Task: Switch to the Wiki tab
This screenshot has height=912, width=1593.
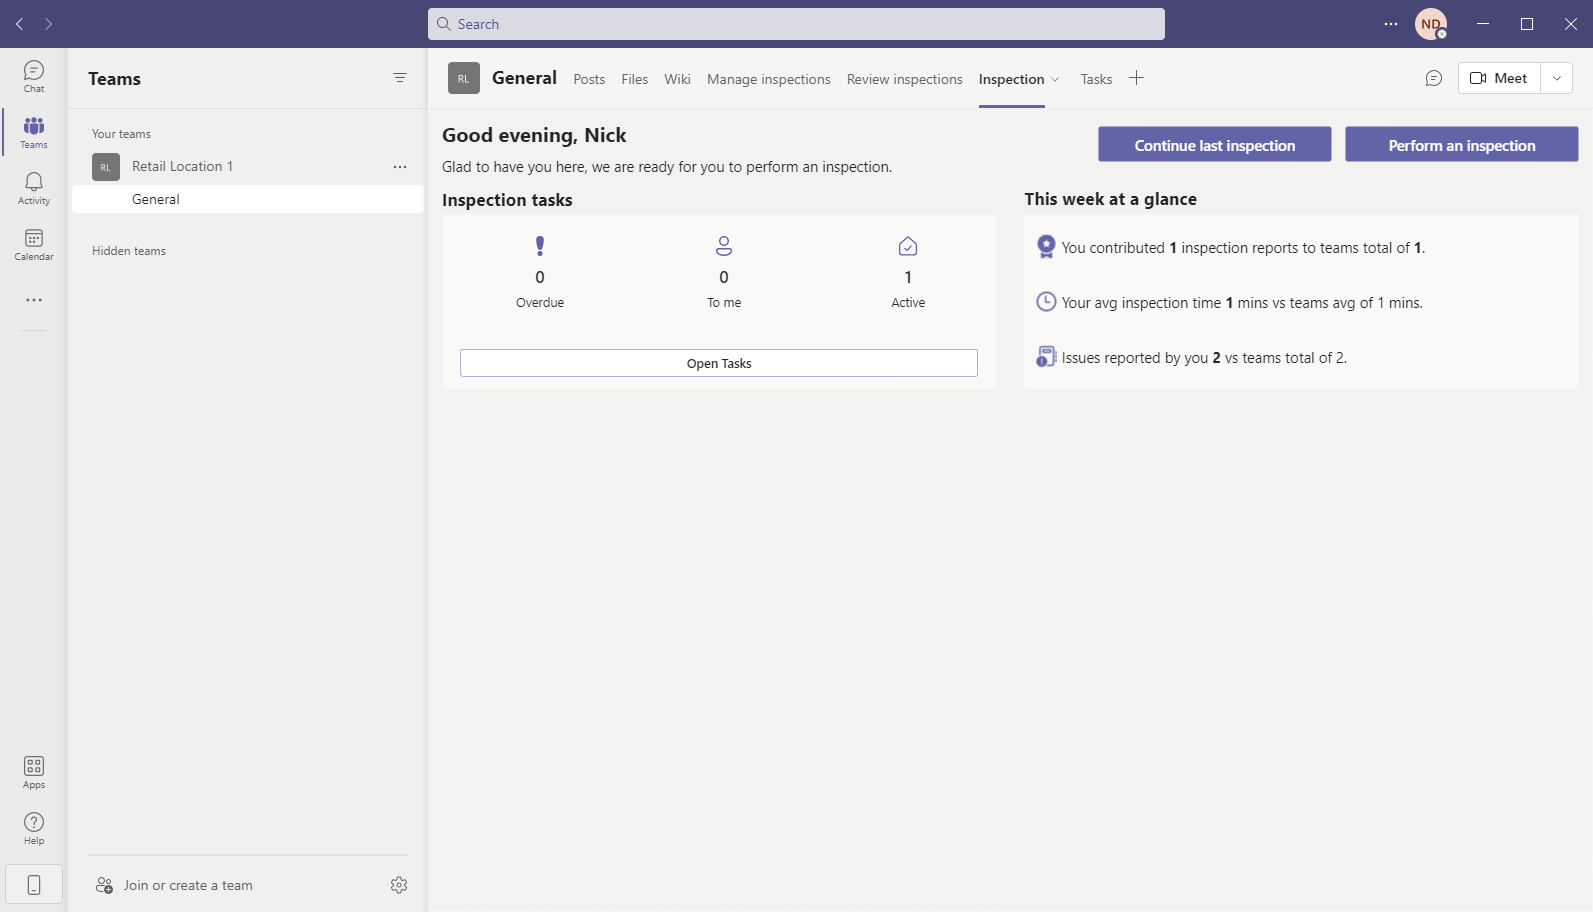Action: point(677,79)
